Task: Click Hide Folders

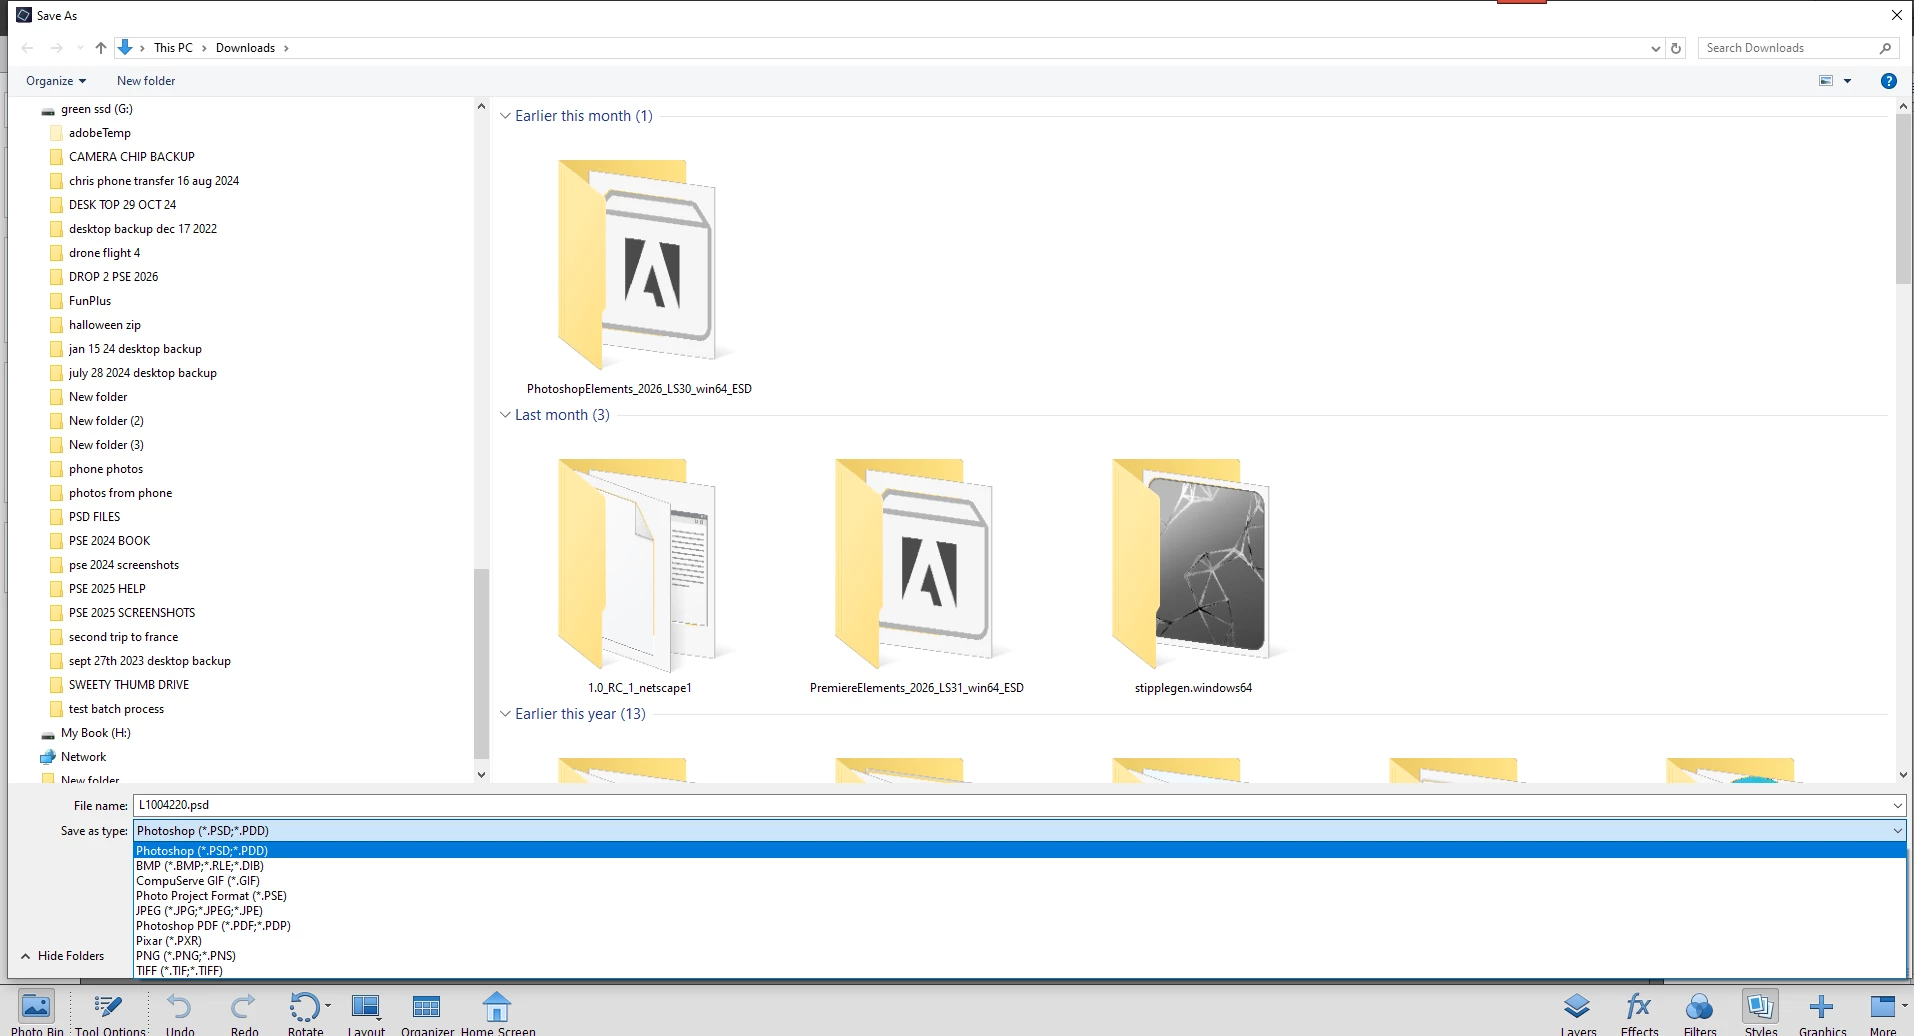Action: click(x=62, y=956)
